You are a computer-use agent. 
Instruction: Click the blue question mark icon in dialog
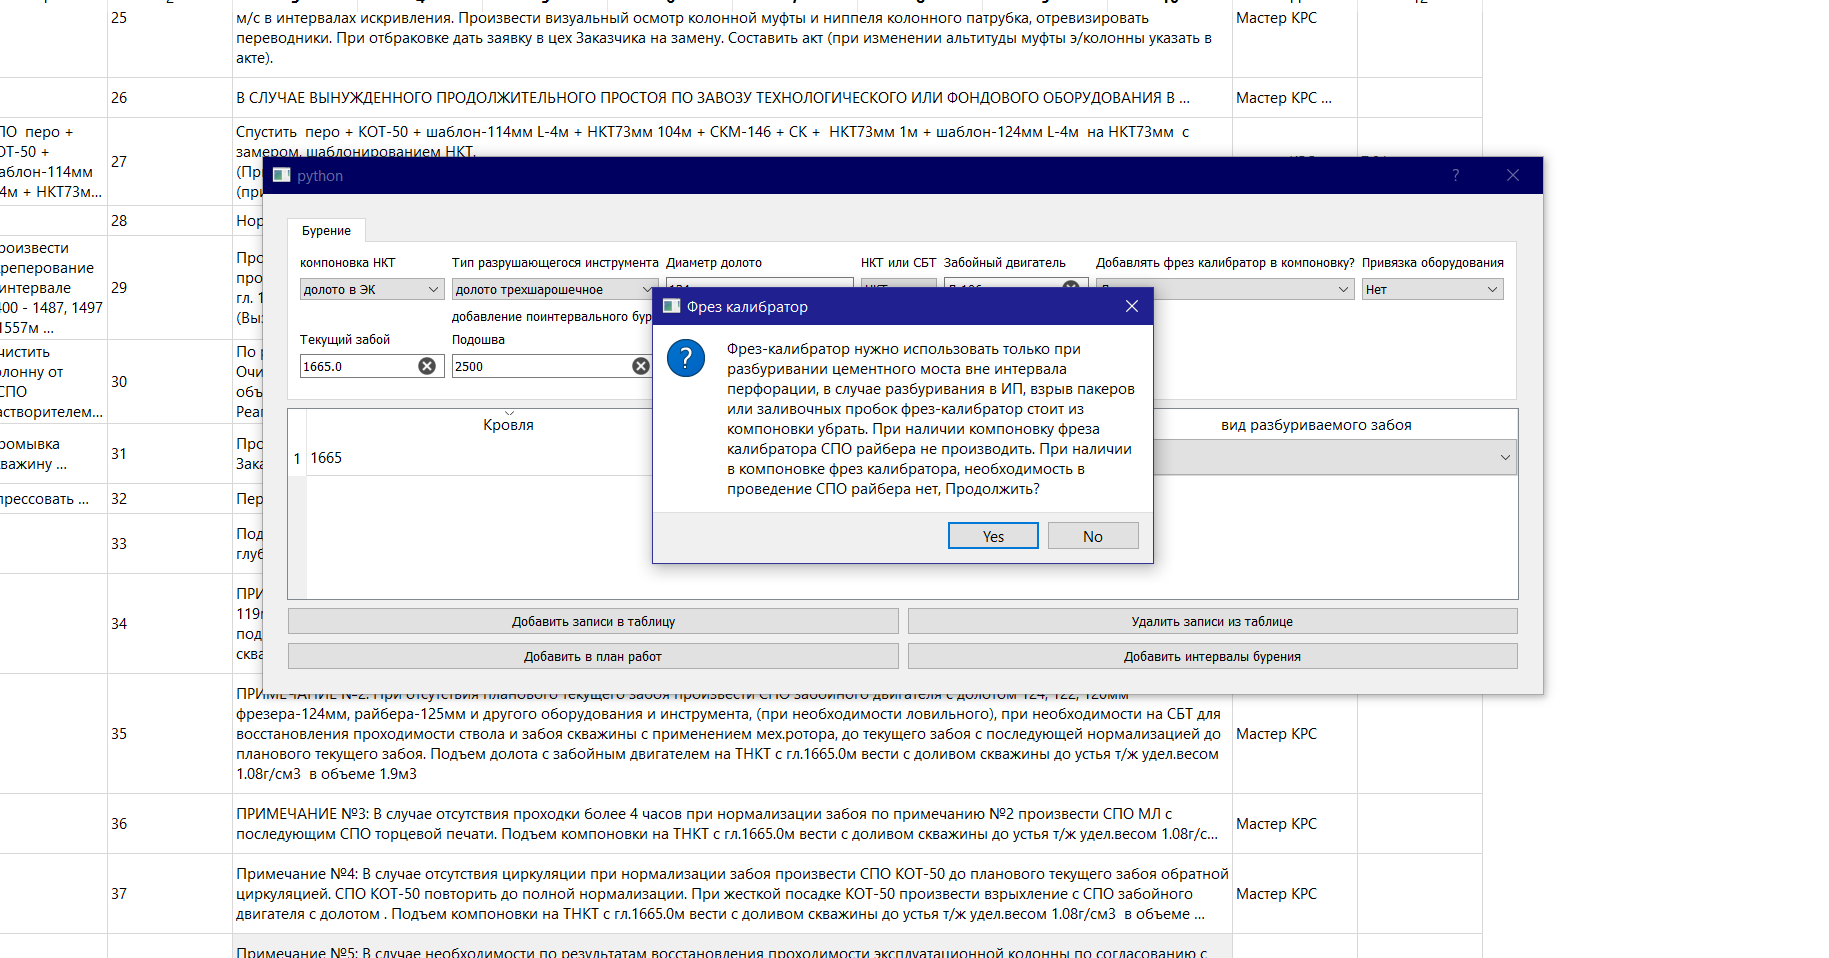pyautogui.click(x=686, y=358)
